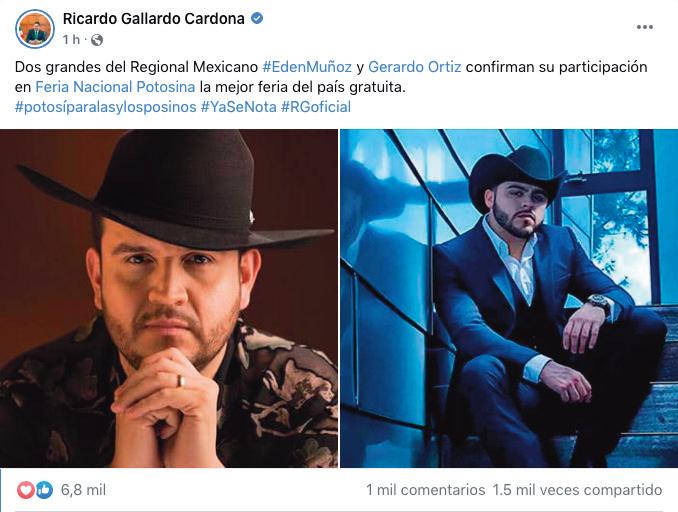678x512 pixels.
Task: Open the right blue-toned staircase photo
Action: [x=509, y=298]
